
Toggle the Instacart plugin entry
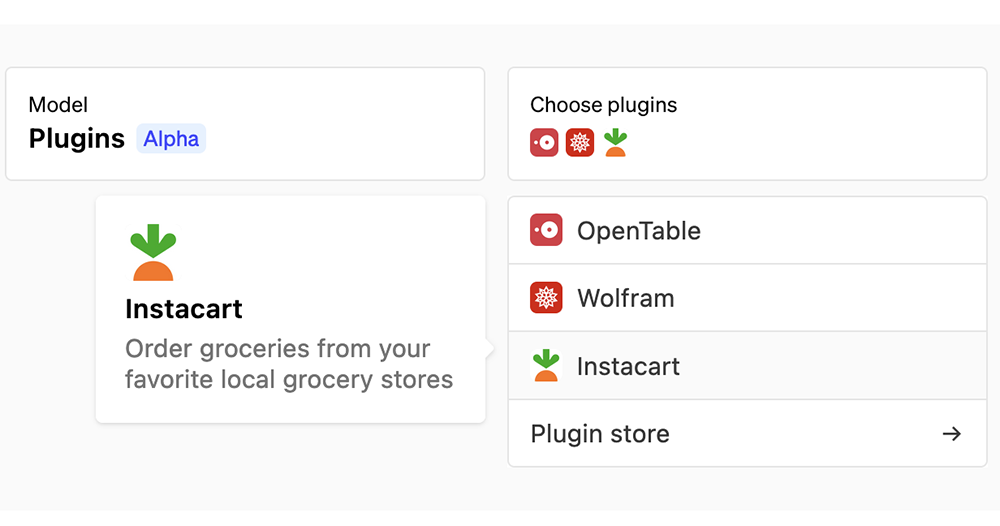747,365
